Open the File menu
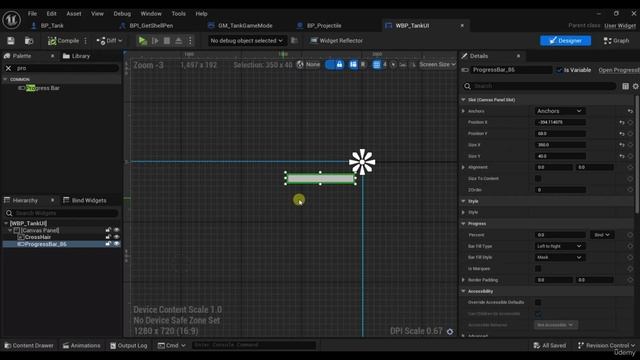 32,13
